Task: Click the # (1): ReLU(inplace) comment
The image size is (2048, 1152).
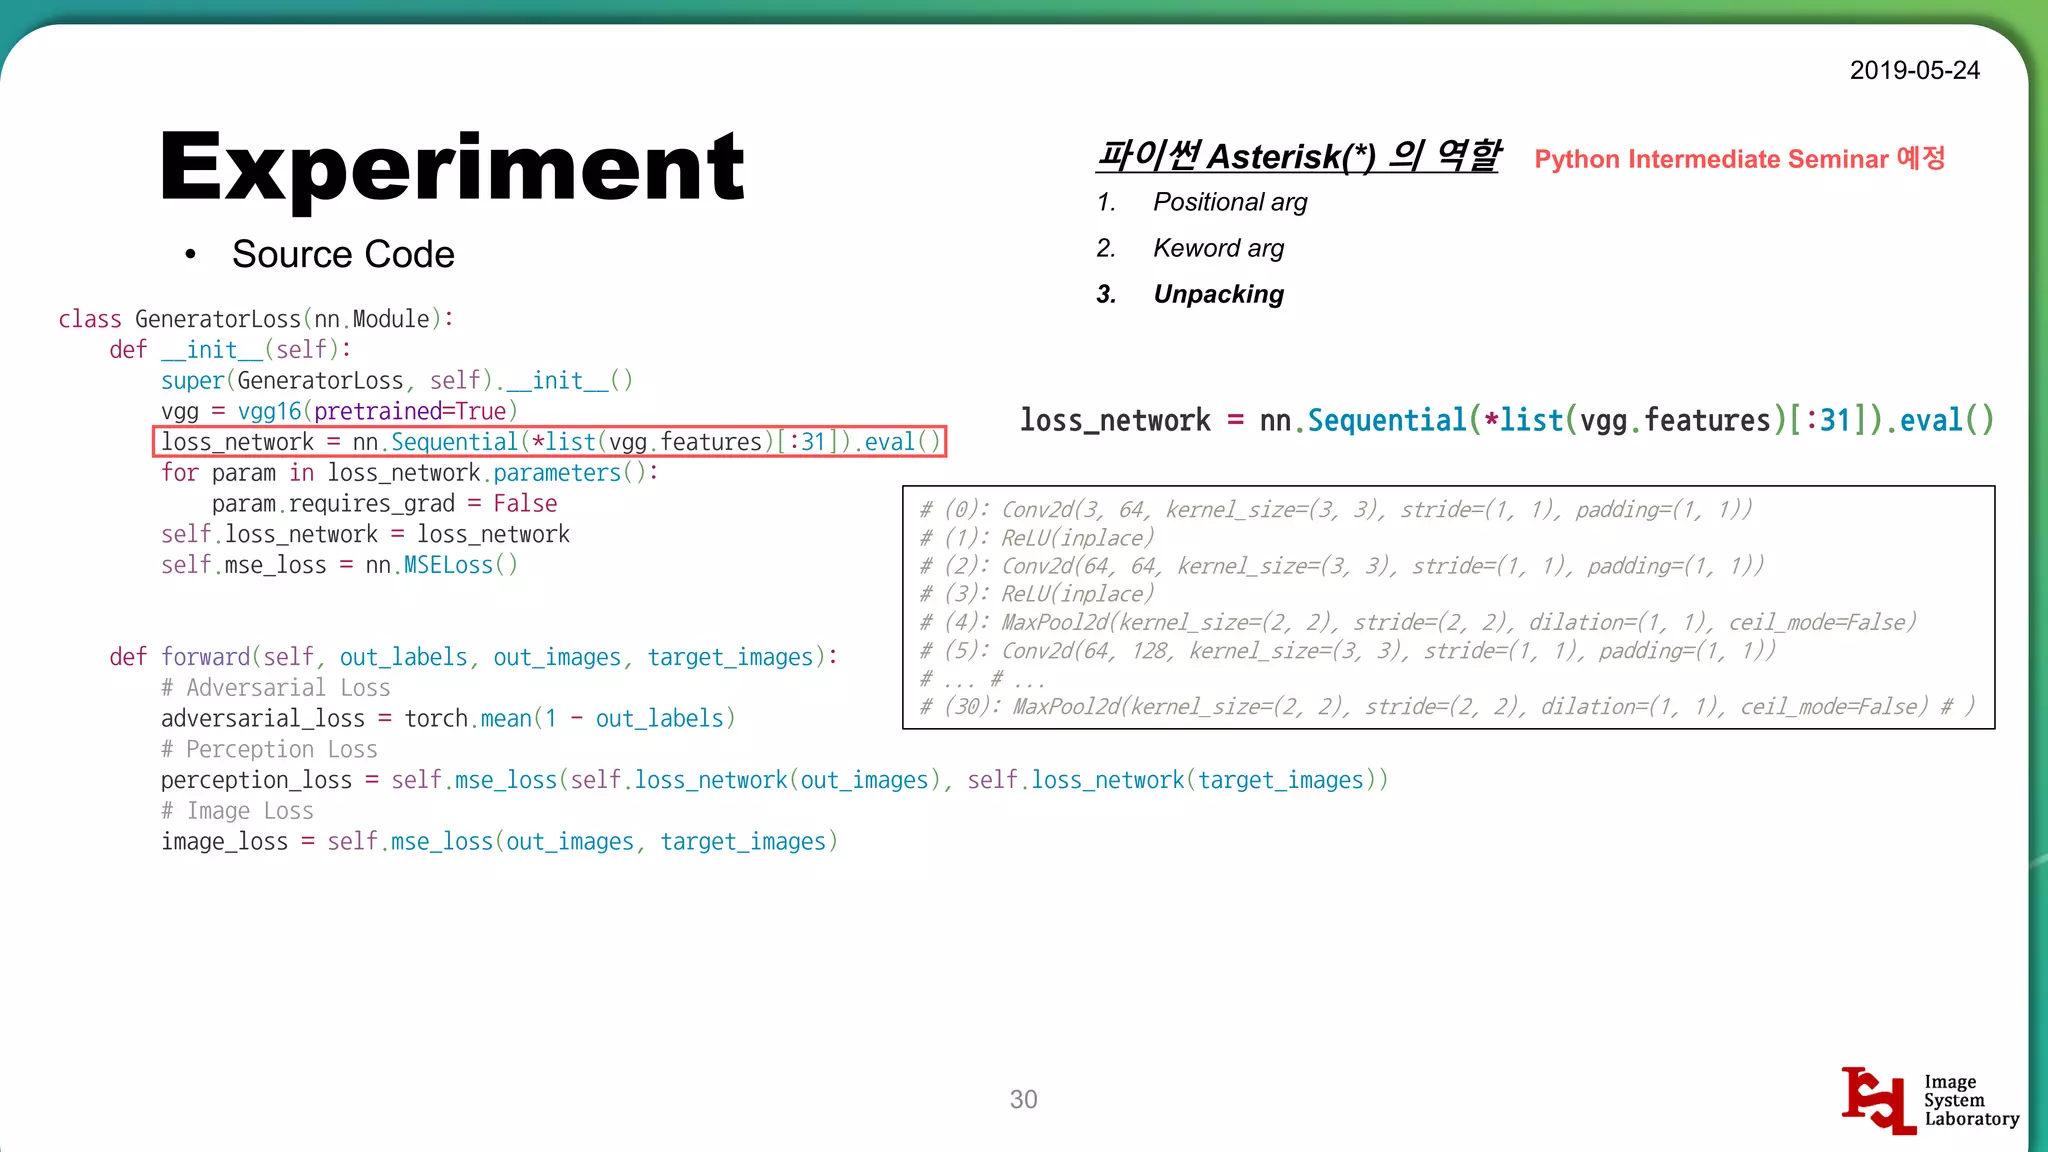Action: pos(1037,538)
